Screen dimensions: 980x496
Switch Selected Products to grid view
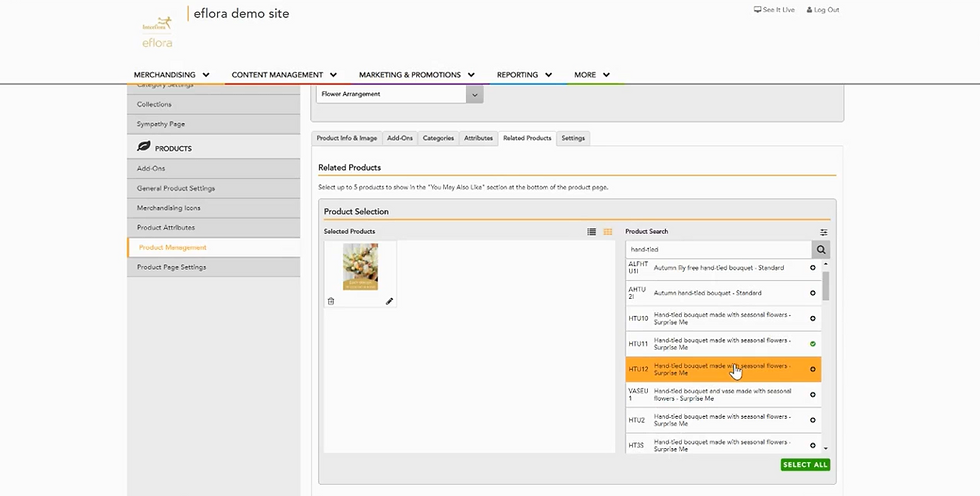point(608,232)
